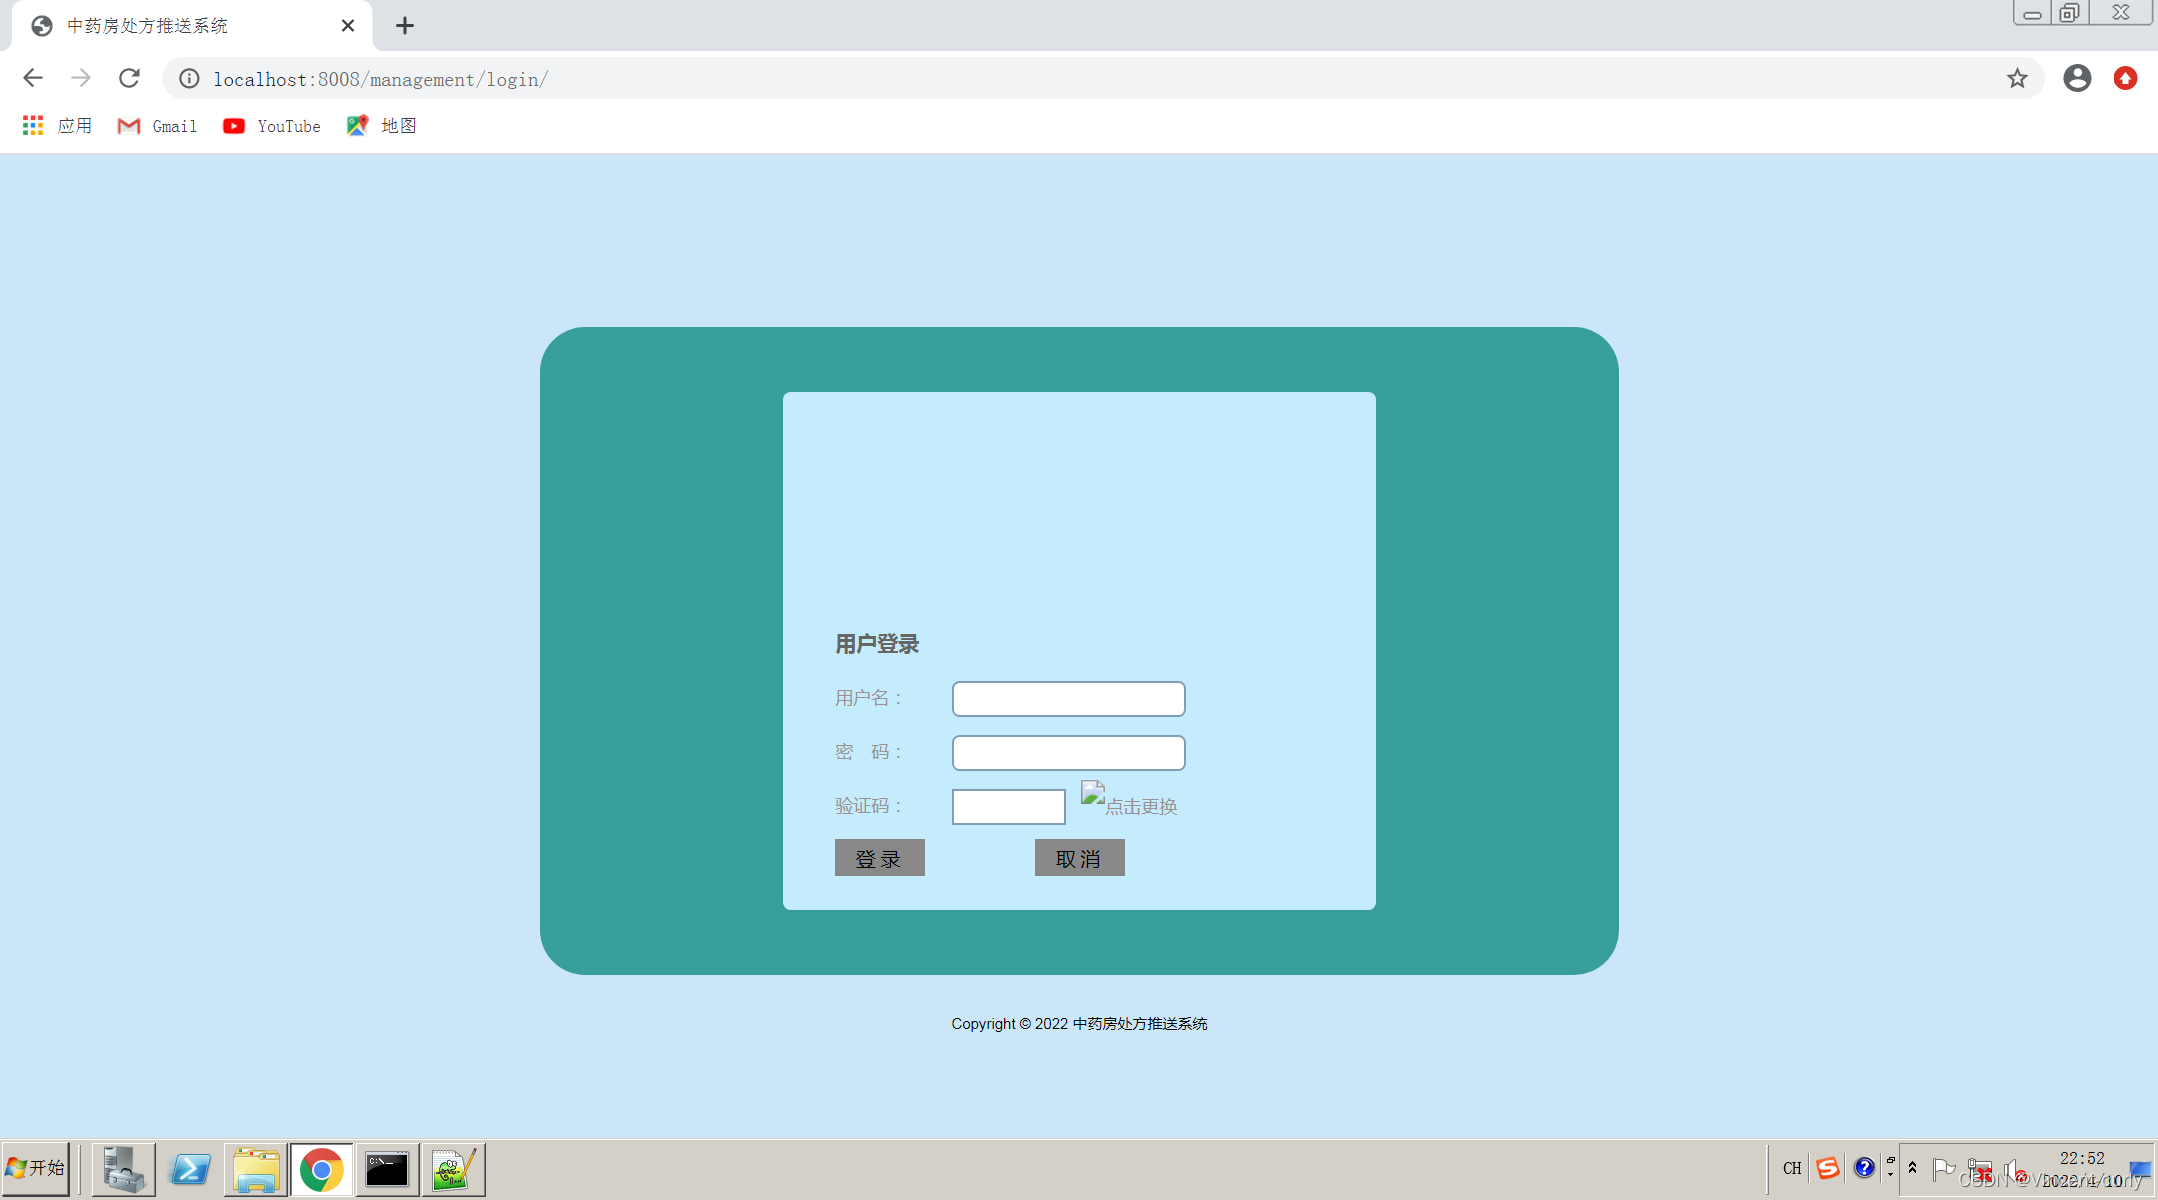Image resolution: width=2158 pixels, height=1200 pixels.
Task: Reload the login page
Action: (x=129, y=78)
